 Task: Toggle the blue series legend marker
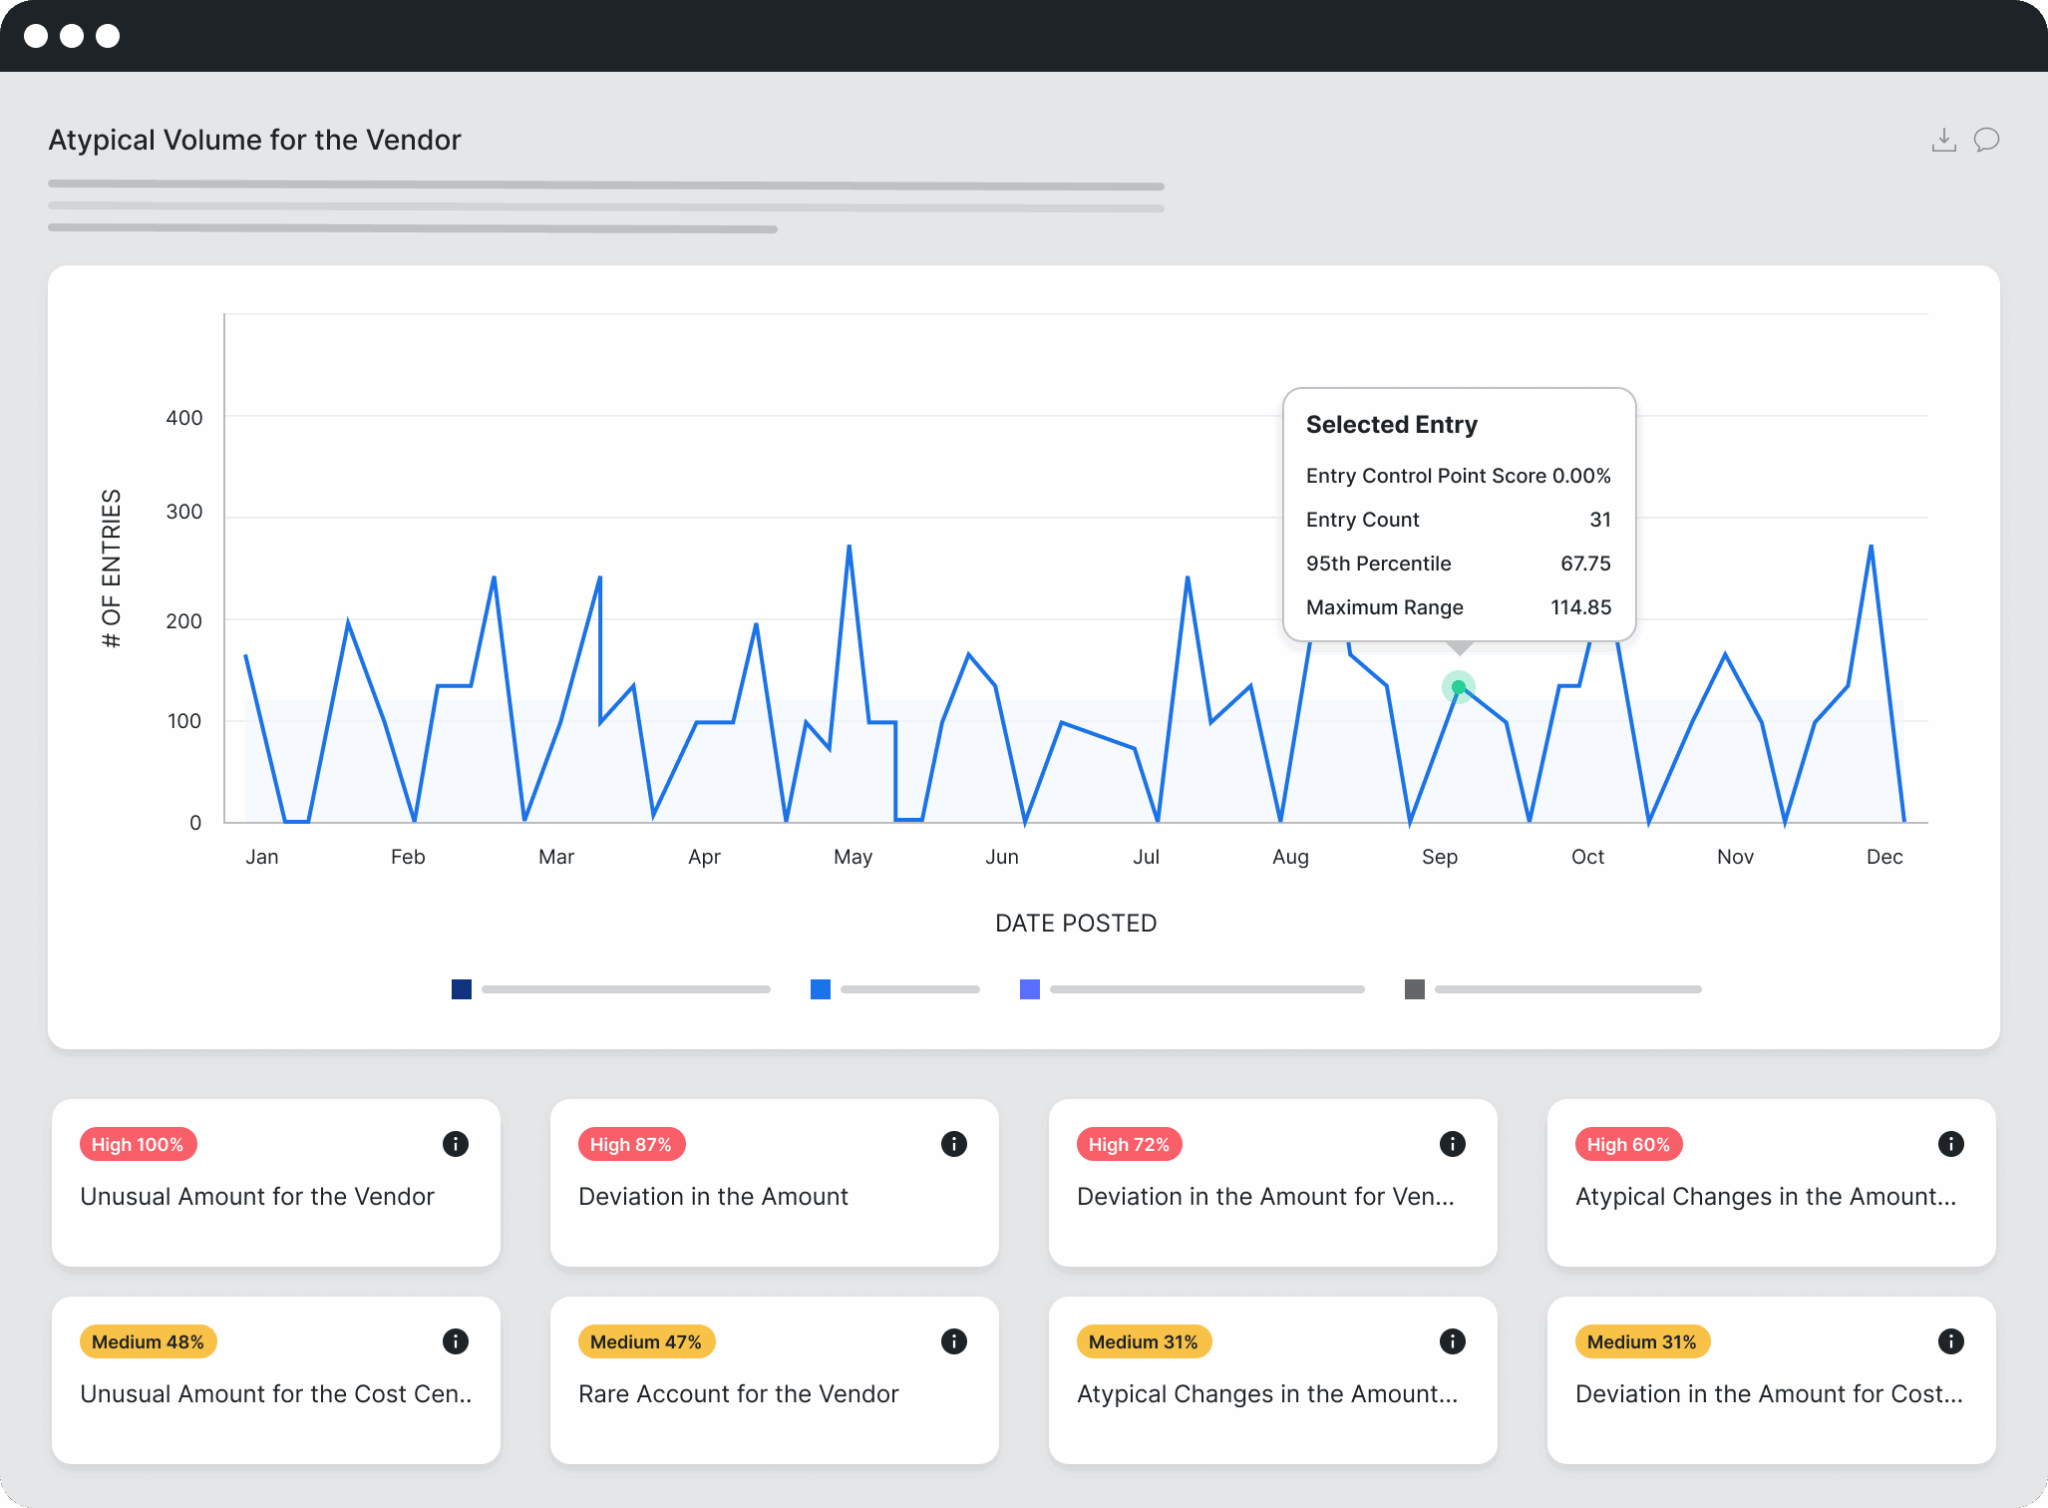click(820, 989)
